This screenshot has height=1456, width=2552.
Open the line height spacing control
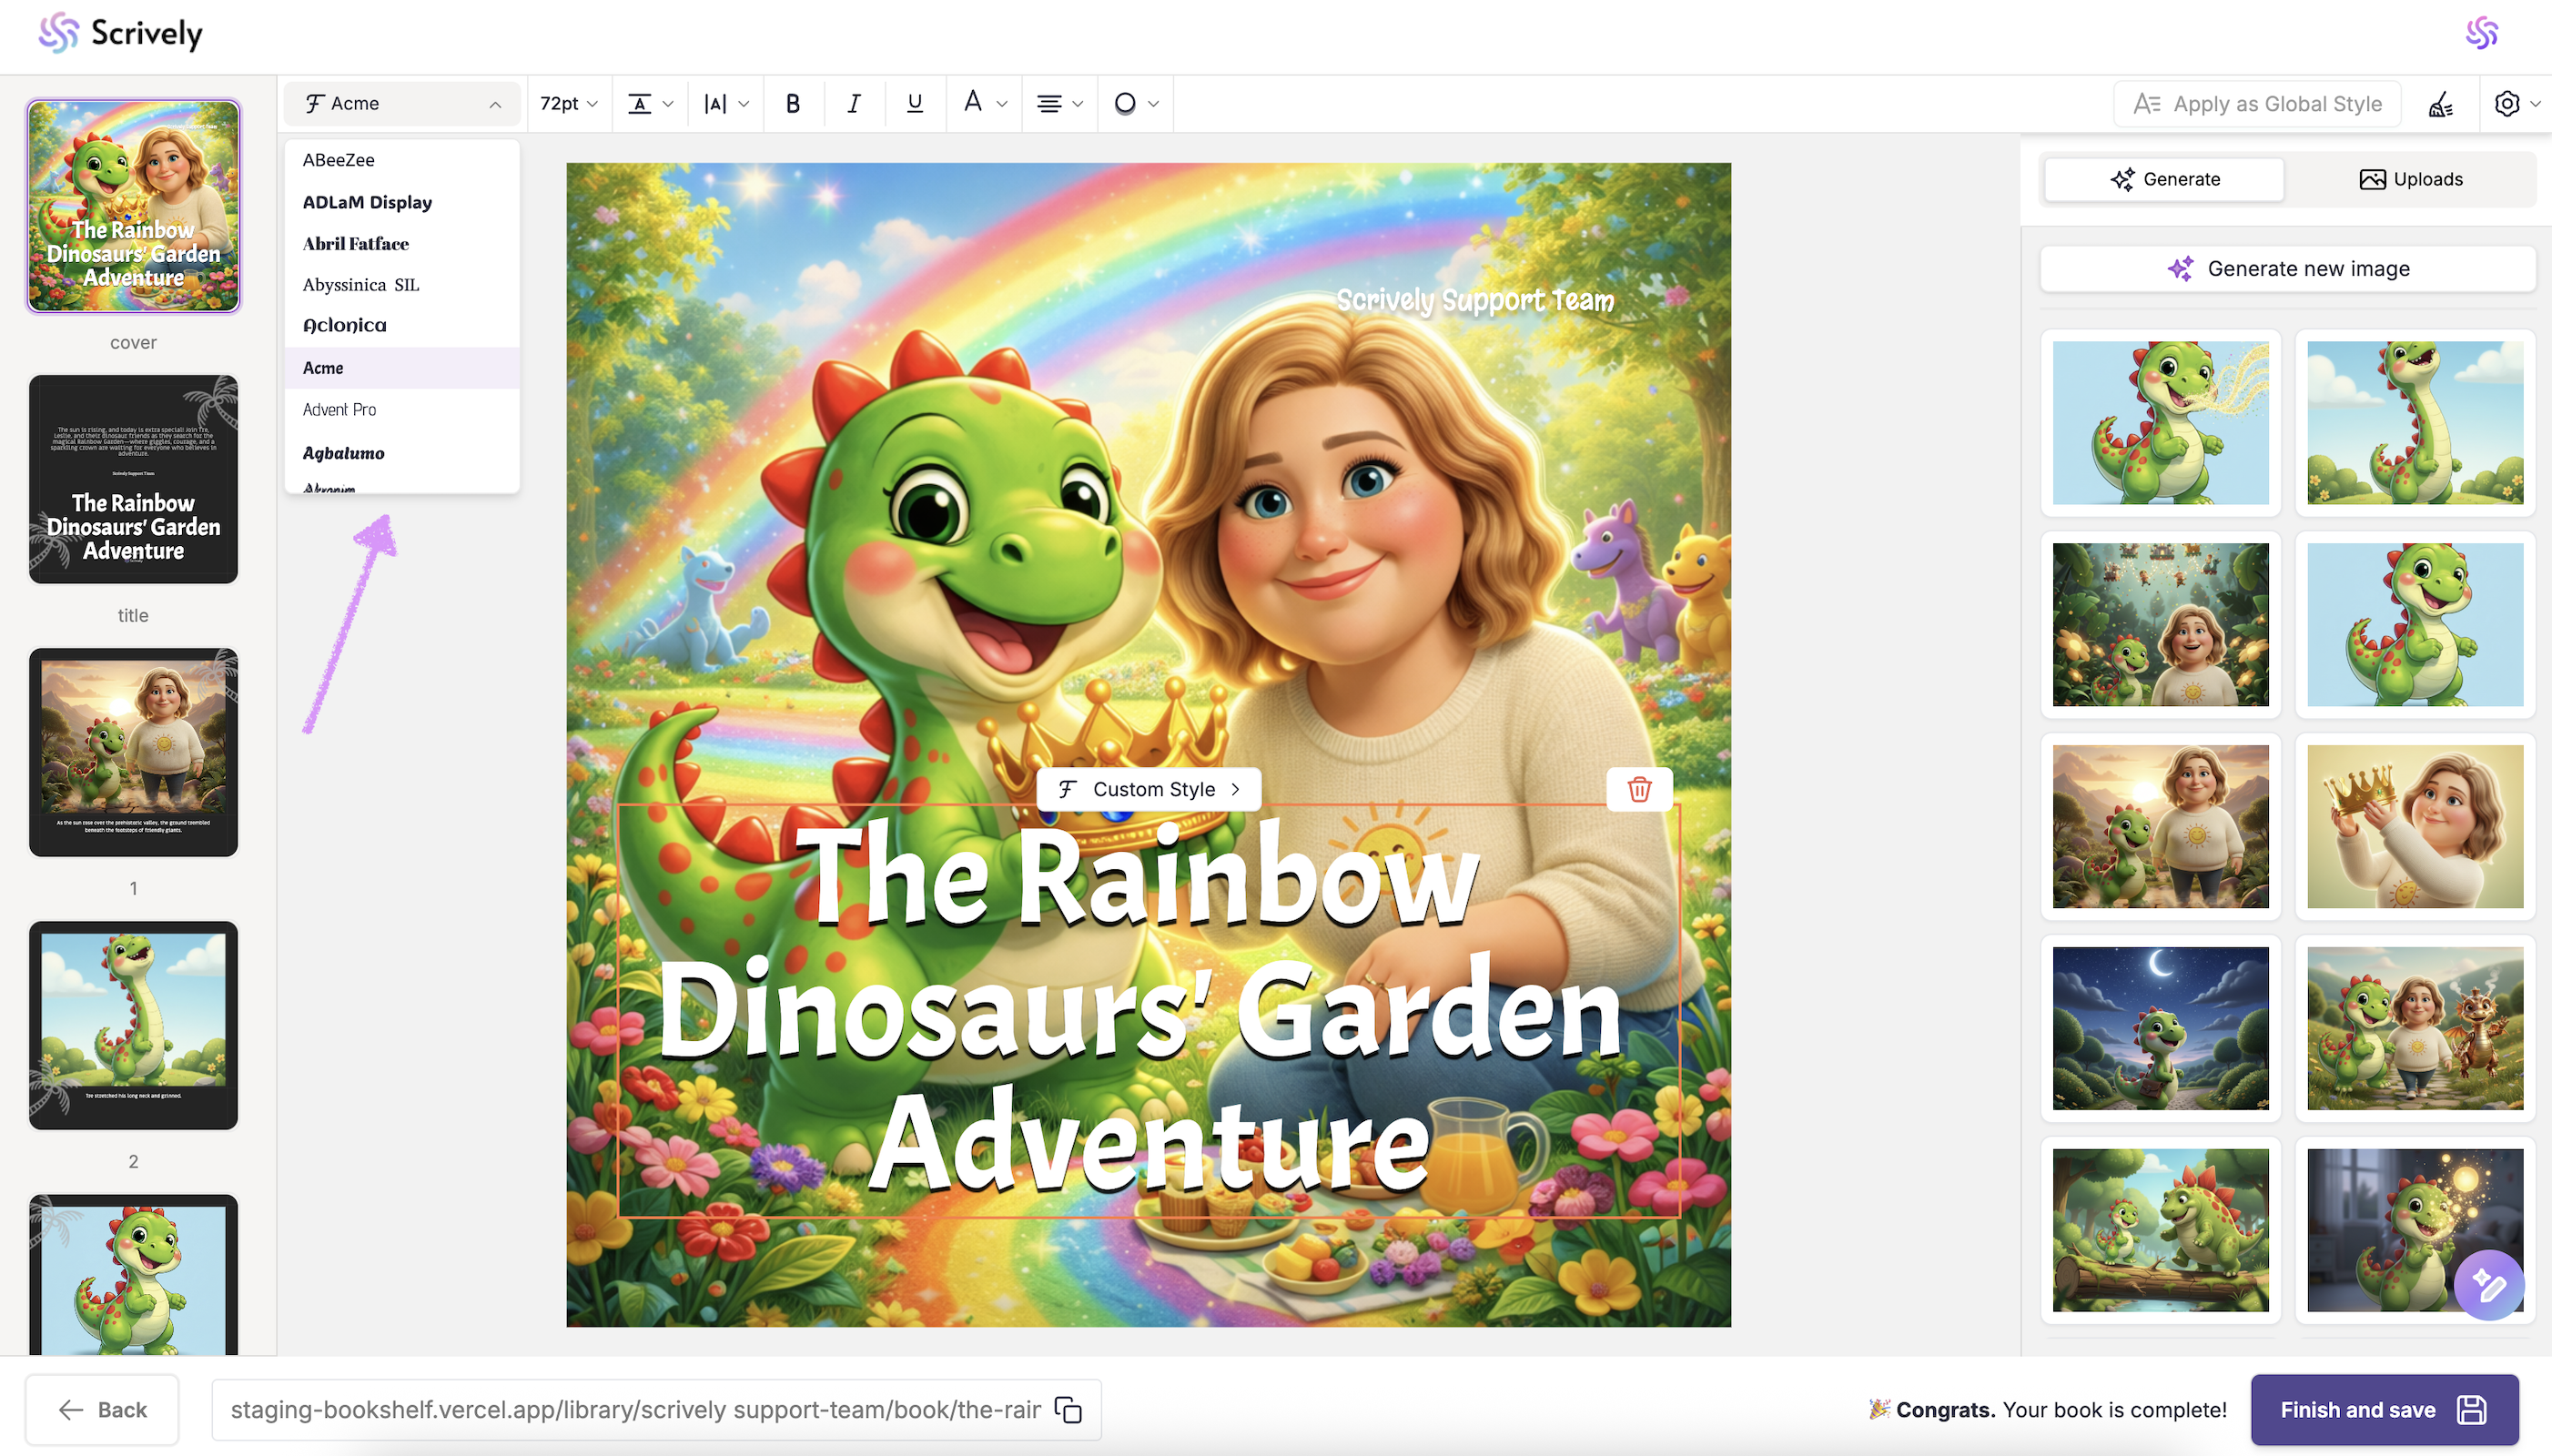tap(649, 103)
